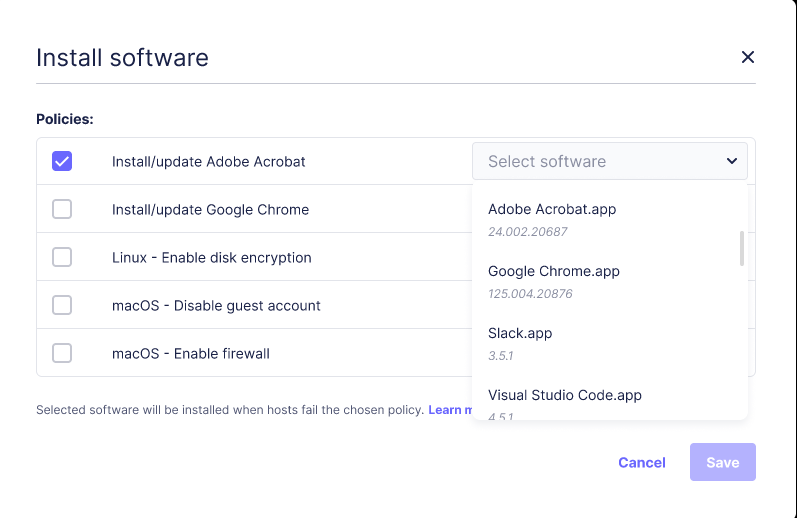Enable the Linux disk encryption policy checkbox
Image resolution: width=797 pixels, height=518 pixels.
click(62, 257)
